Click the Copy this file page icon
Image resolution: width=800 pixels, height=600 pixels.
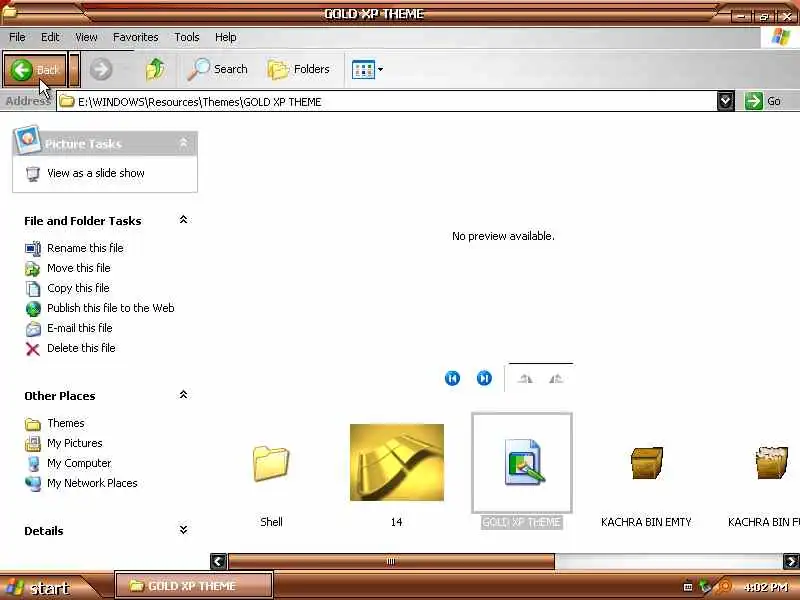(x=33, y=289)
